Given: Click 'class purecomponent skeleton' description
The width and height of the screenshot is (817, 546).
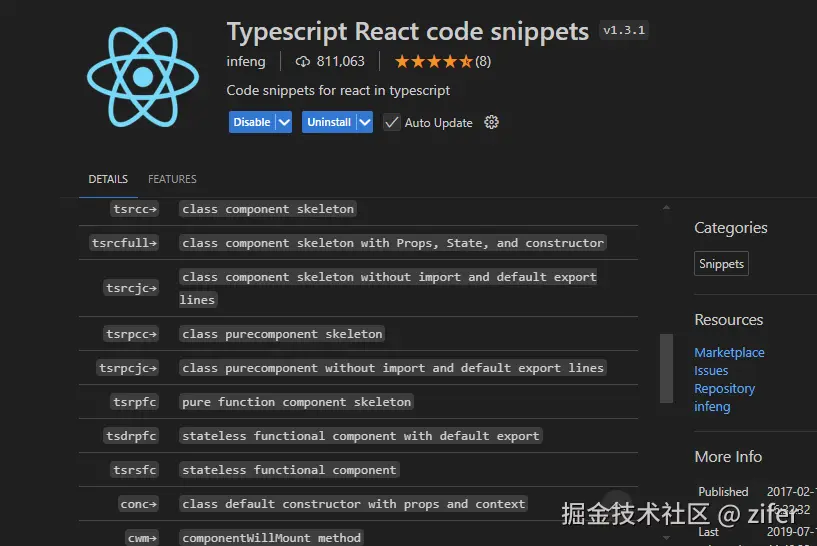Looking at the screenshot, I should coord(282,334).
